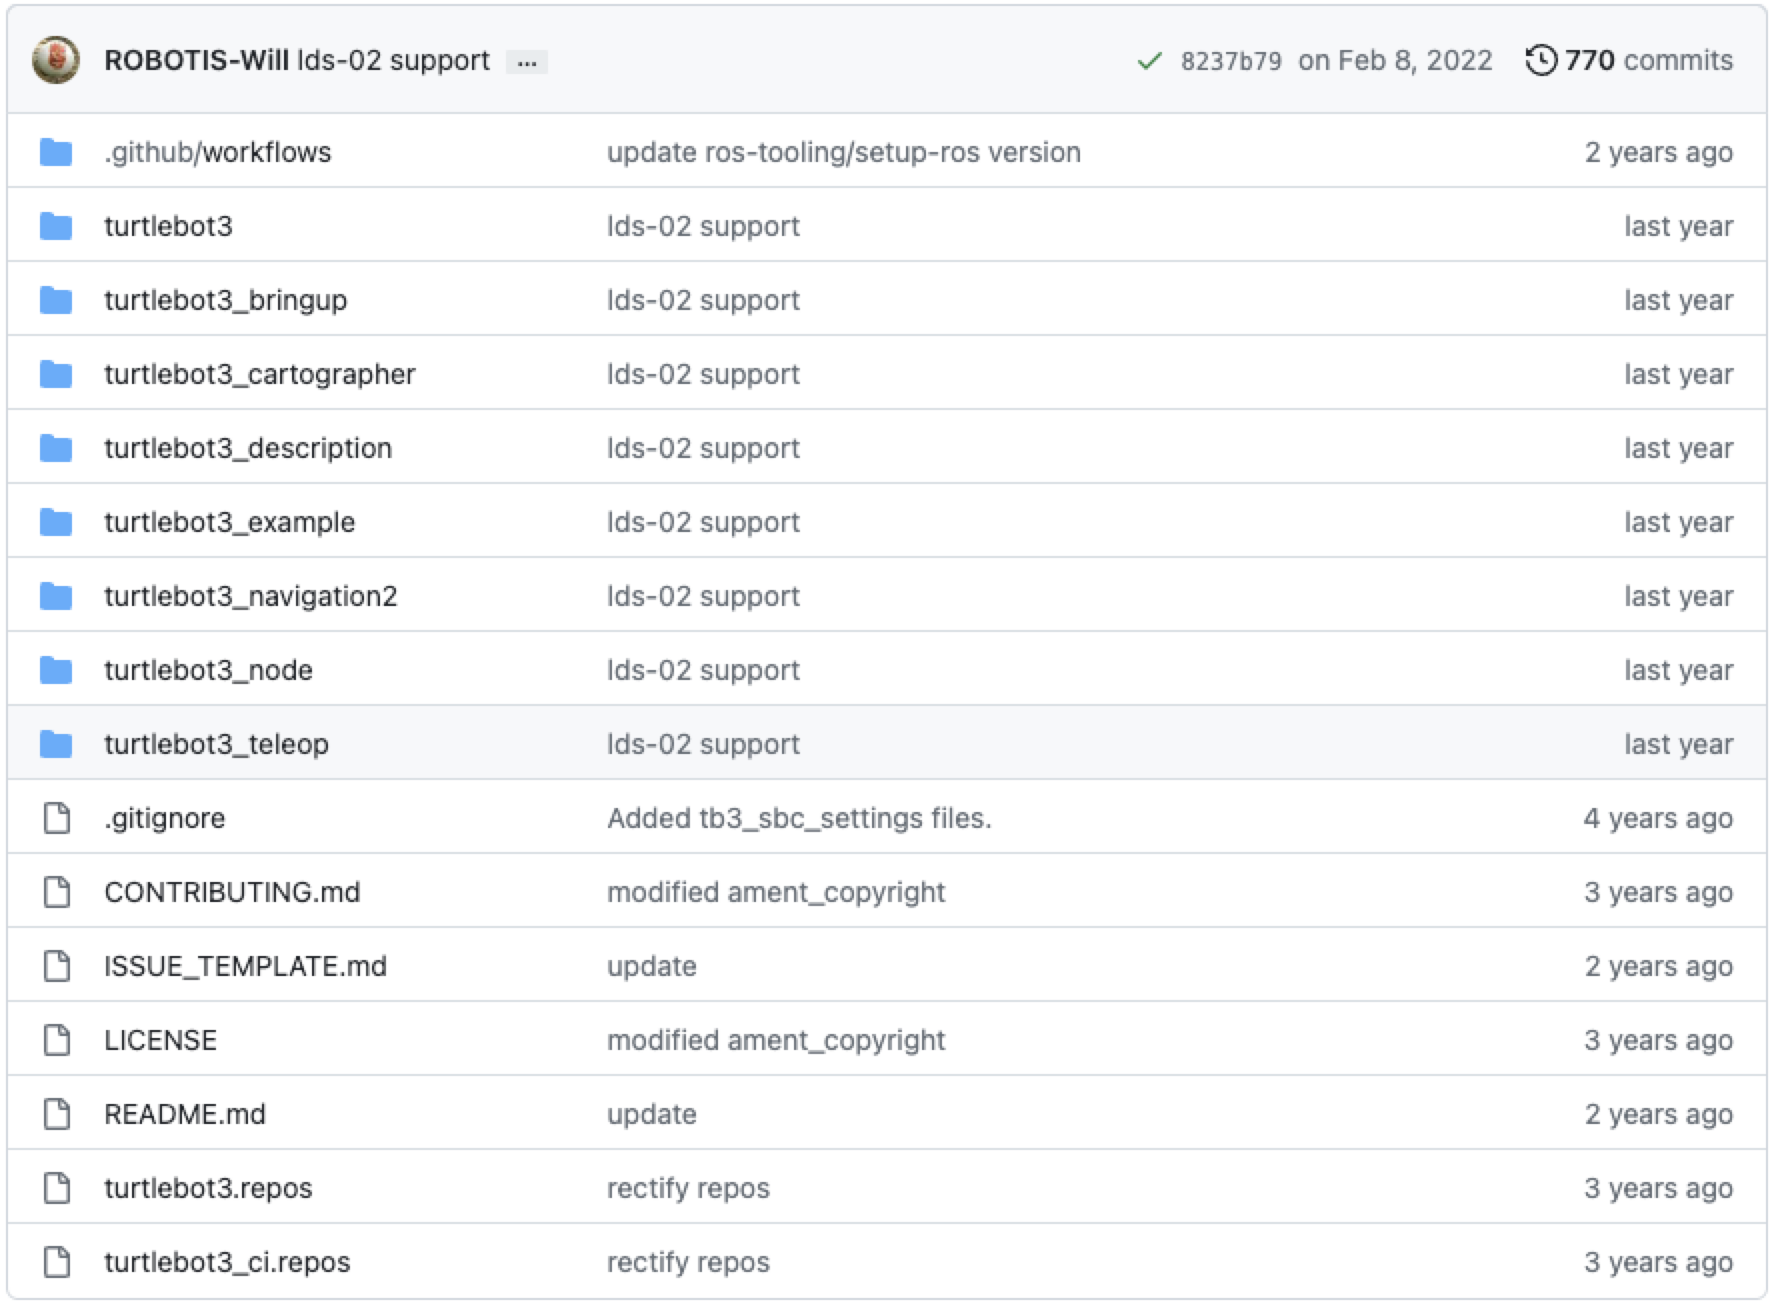Open 'lds-02 support' commit in turtlebot3_teleop row
The image size is (1774, 1308).
(703, 744)
